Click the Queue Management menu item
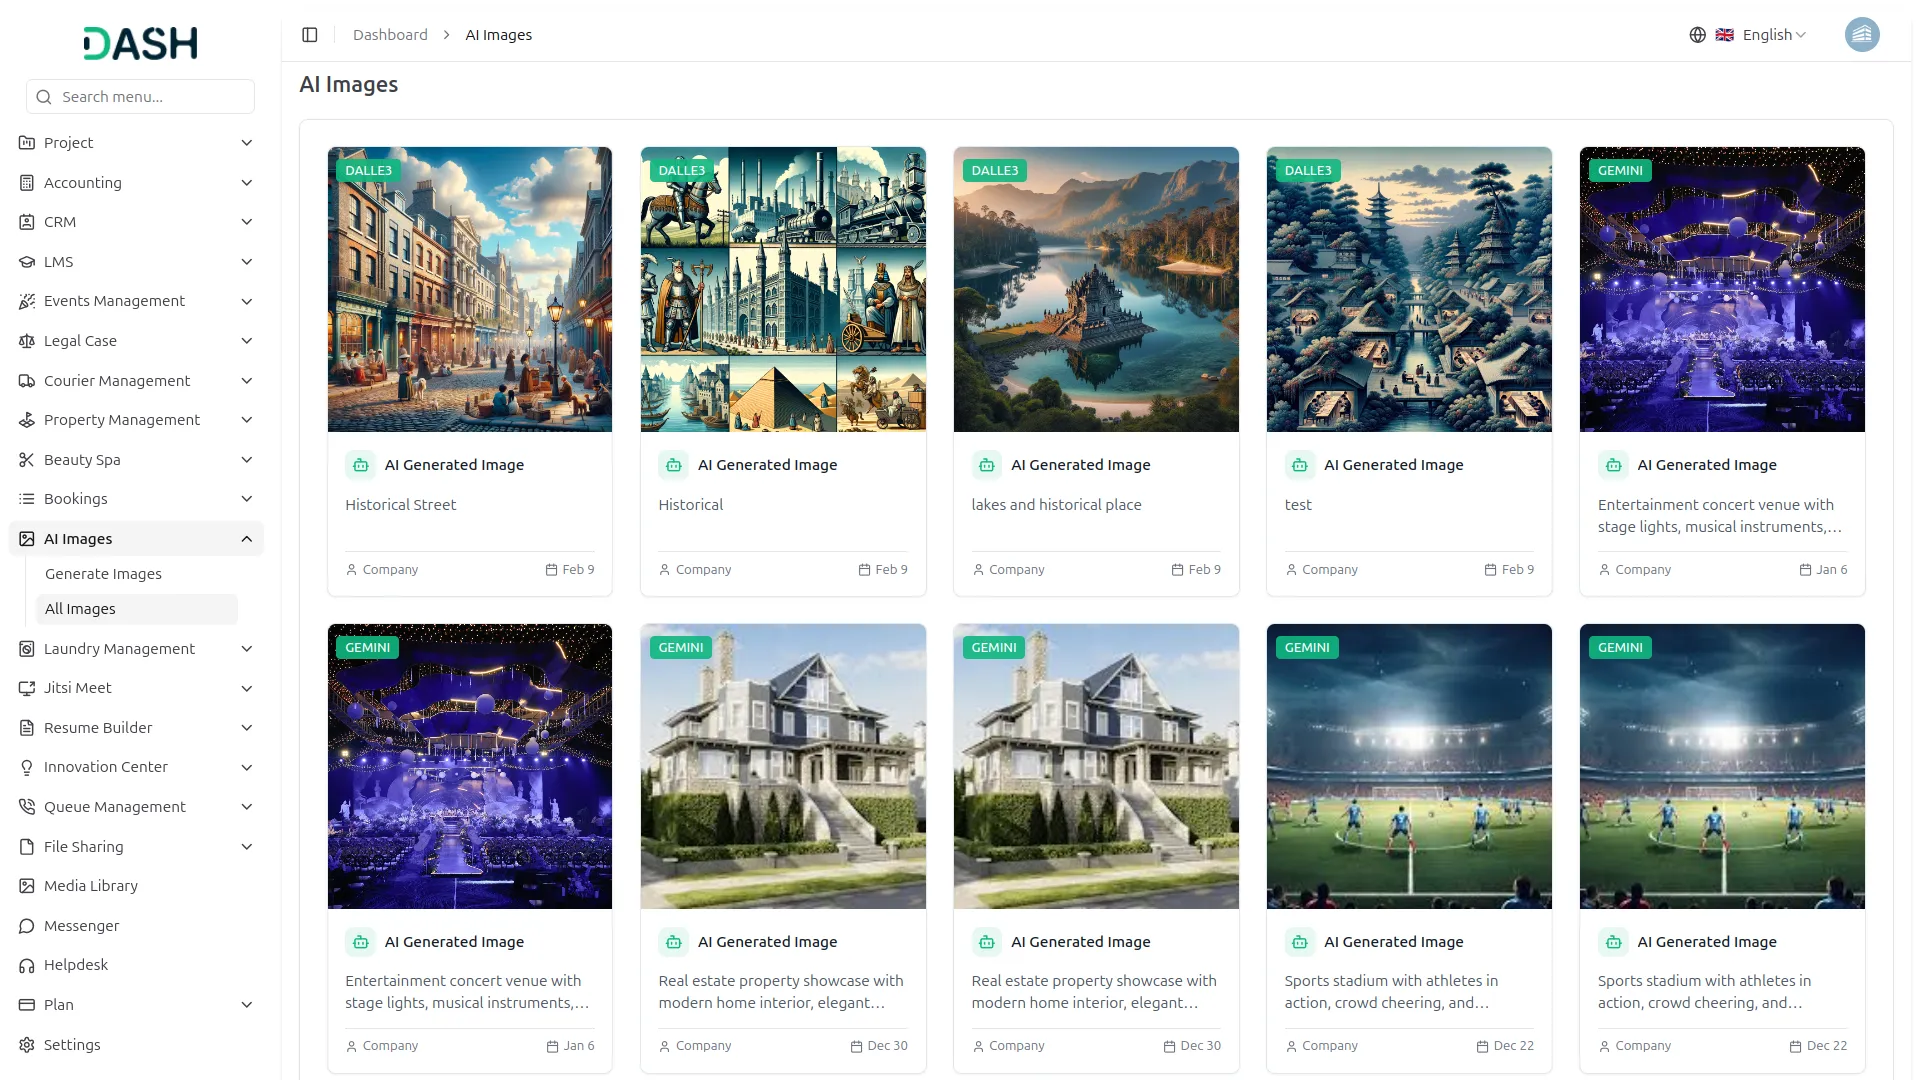This screenshot has height=1080, width=1920. pos(114,807)
